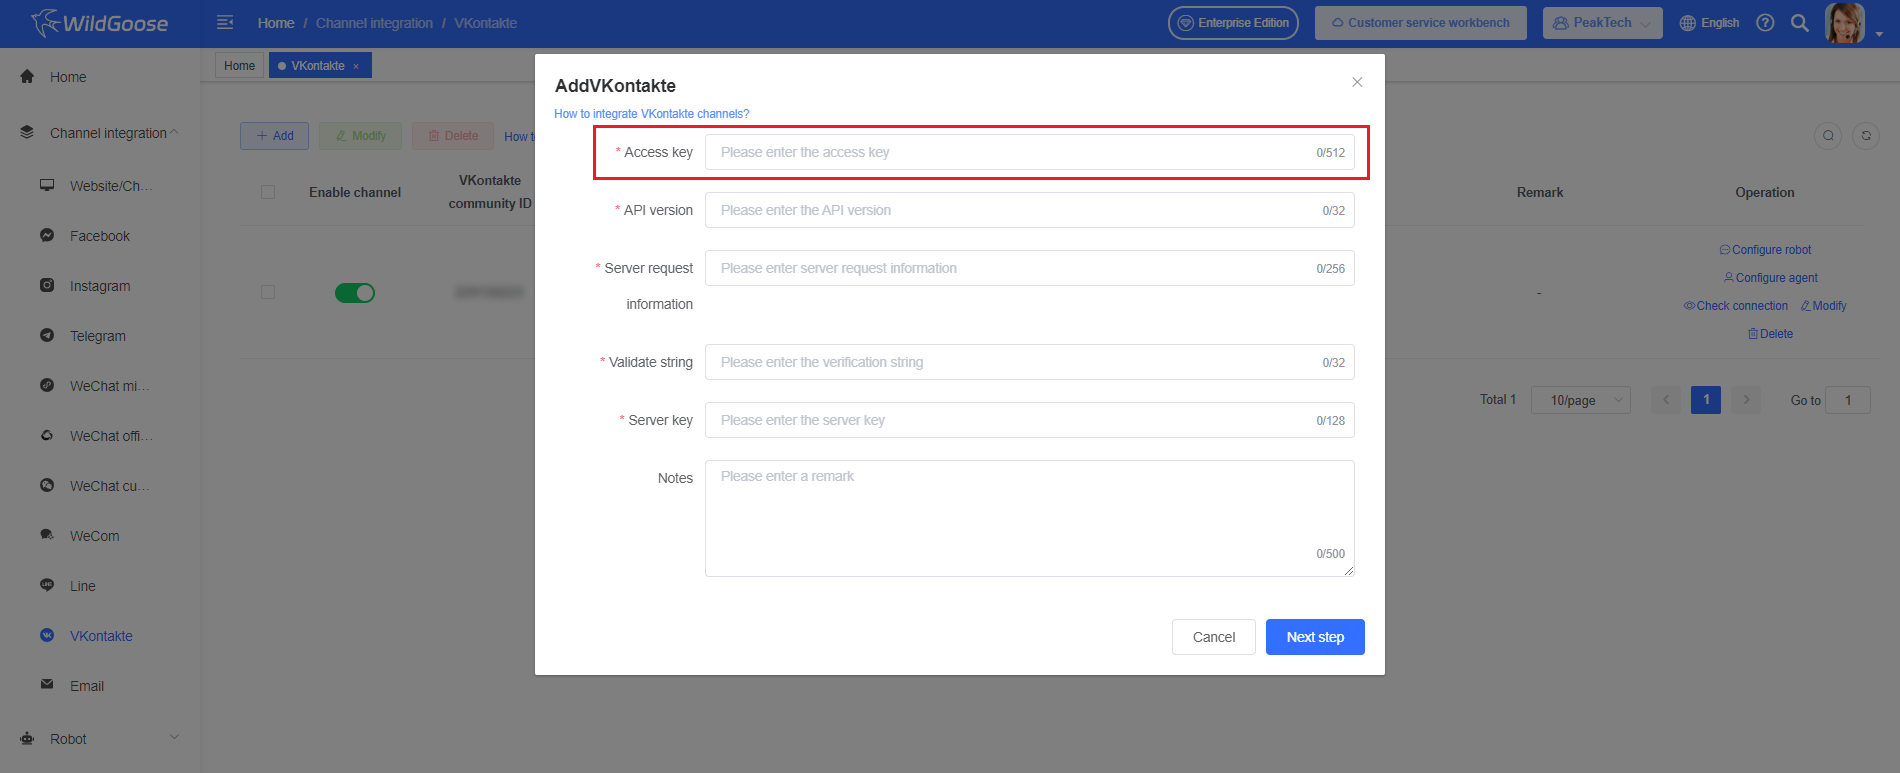The width and height of the screenshot is (1900, 773).
Task: Open Instagram channel item
Action: click(100, 286)
